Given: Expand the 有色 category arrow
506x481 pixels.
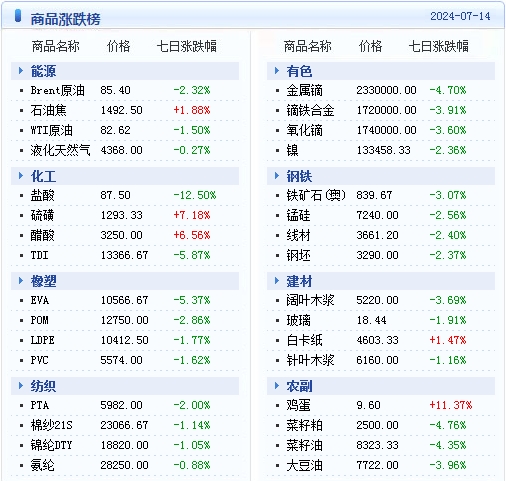Looking at the screenshot, I should (277, 71).
